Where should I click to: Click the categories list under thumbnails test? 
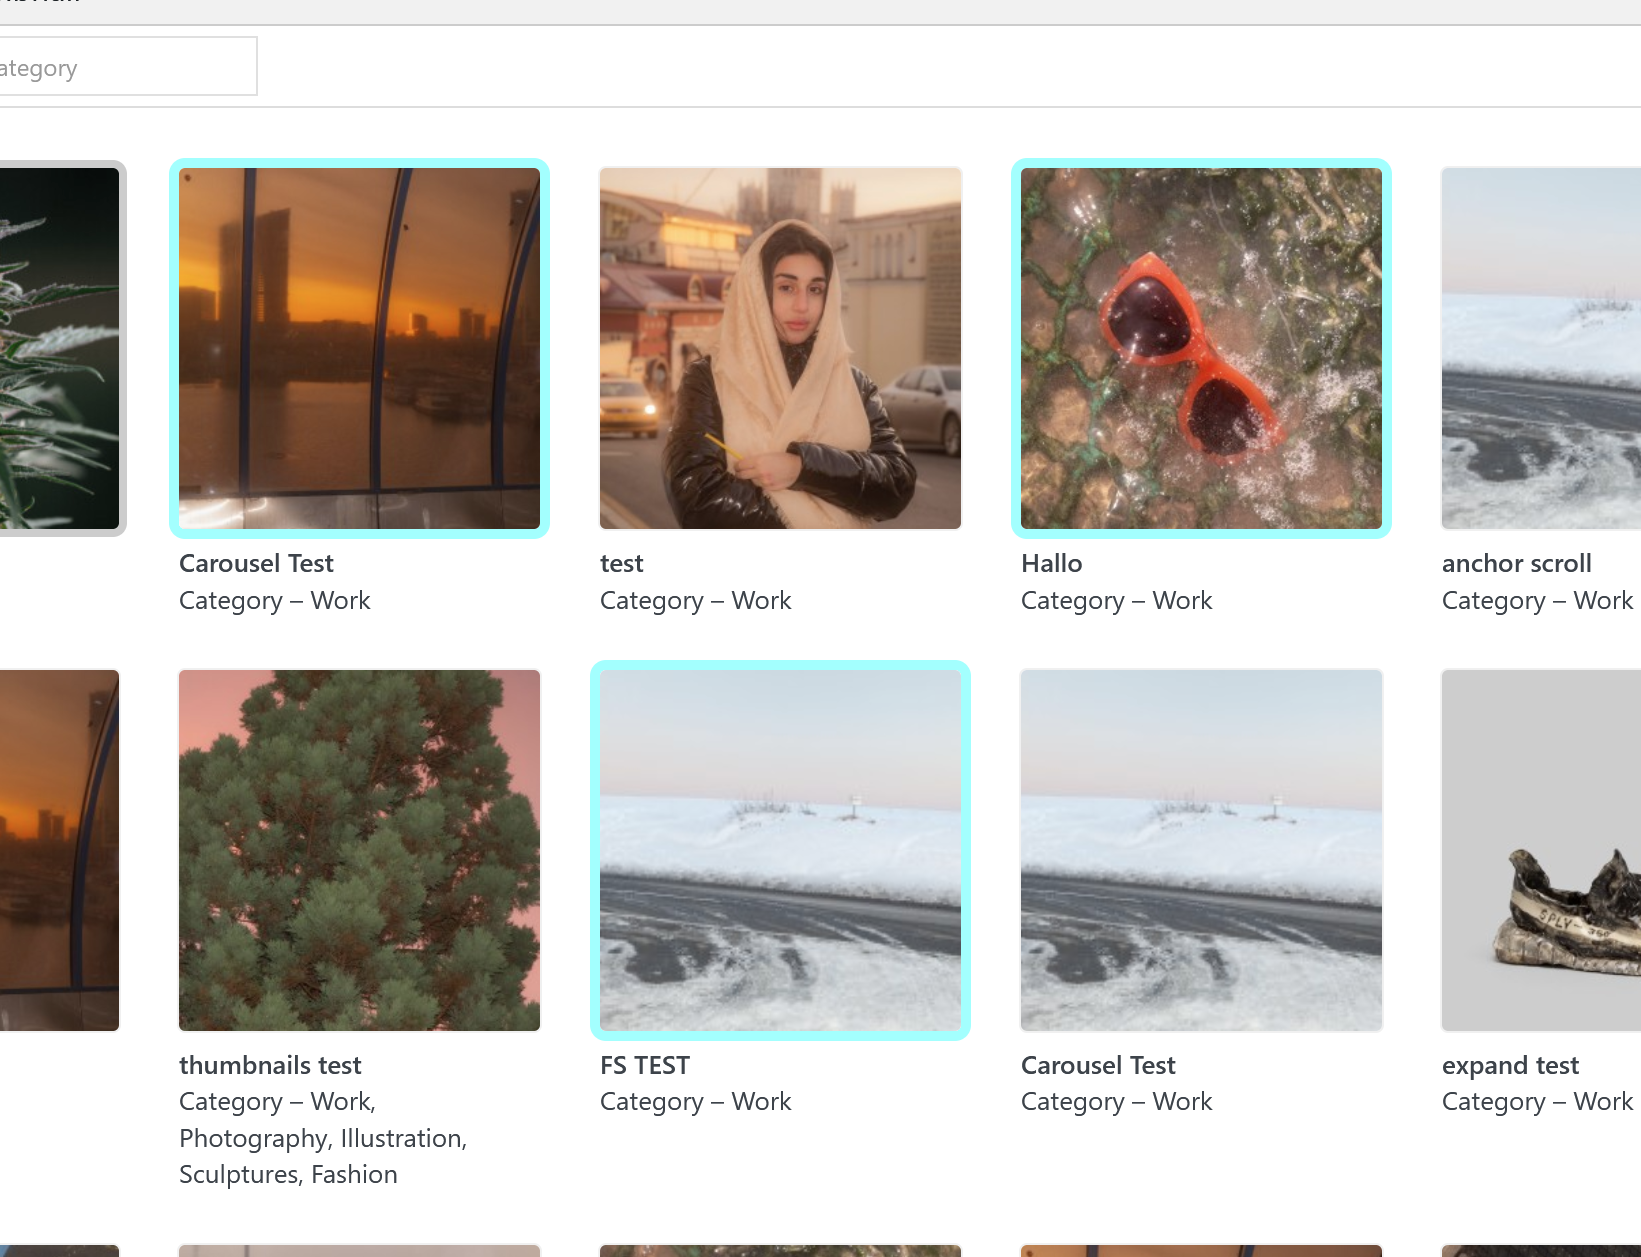(x=322, y=1139)
